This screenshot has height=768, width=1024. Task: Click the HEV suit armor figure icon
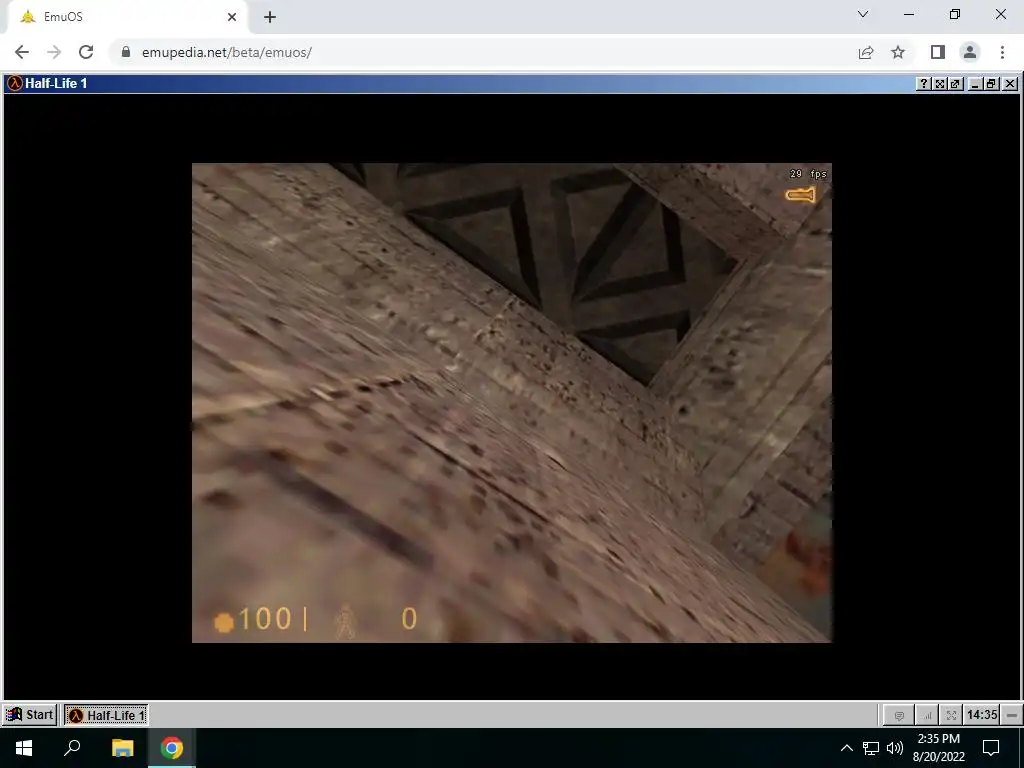[x=345, y=621]
